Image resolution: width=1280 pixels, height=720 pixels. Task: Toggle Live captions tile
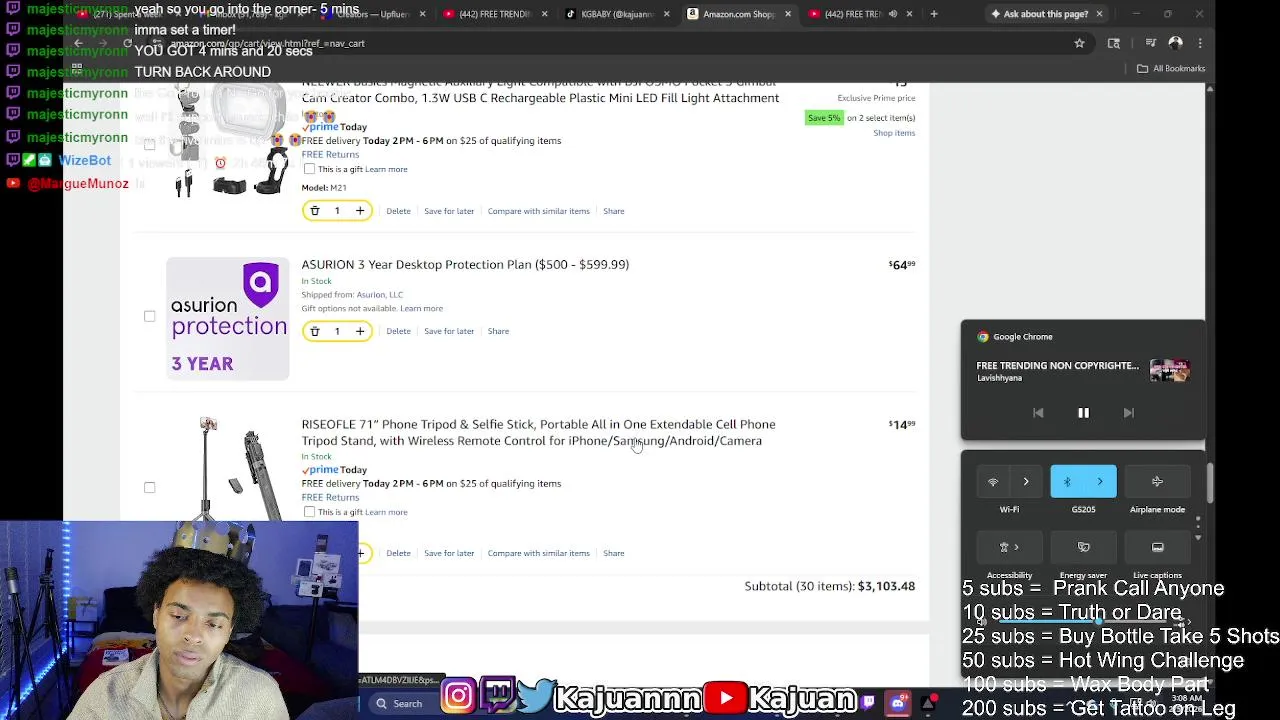tap(1157, 547)
